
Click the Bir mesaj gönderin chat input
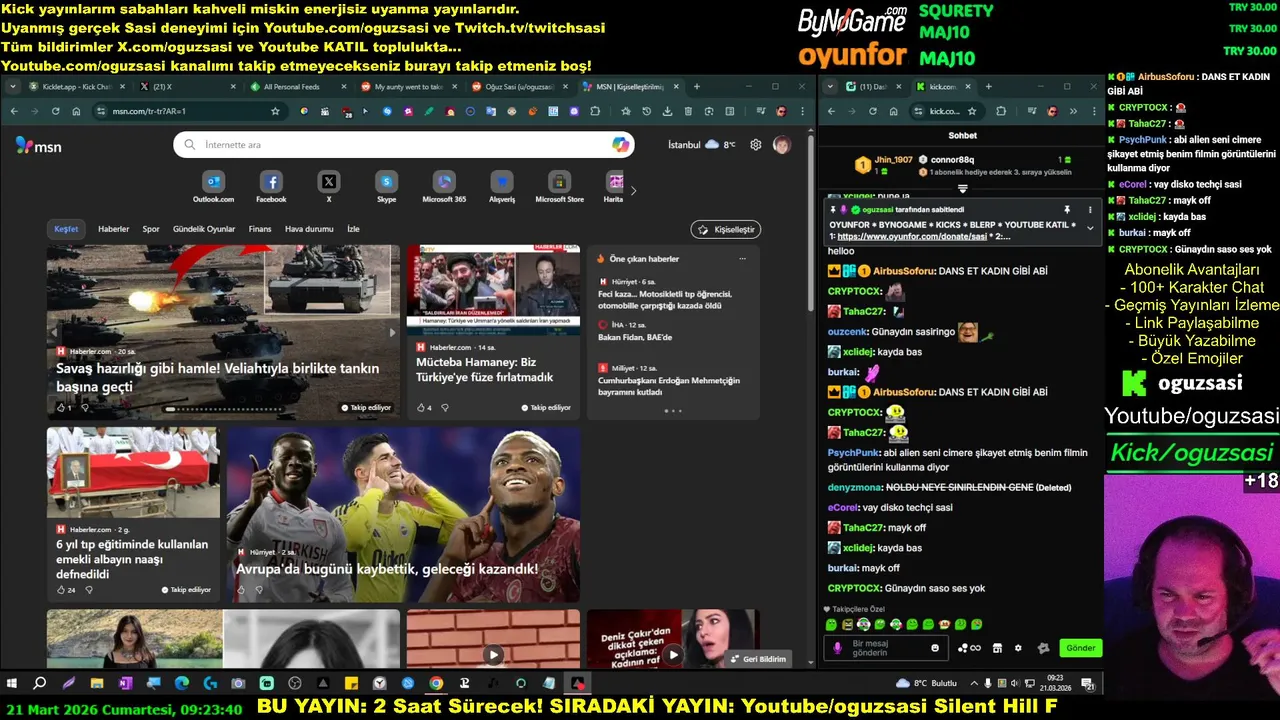pyautogui.click(x=888, y=648)
